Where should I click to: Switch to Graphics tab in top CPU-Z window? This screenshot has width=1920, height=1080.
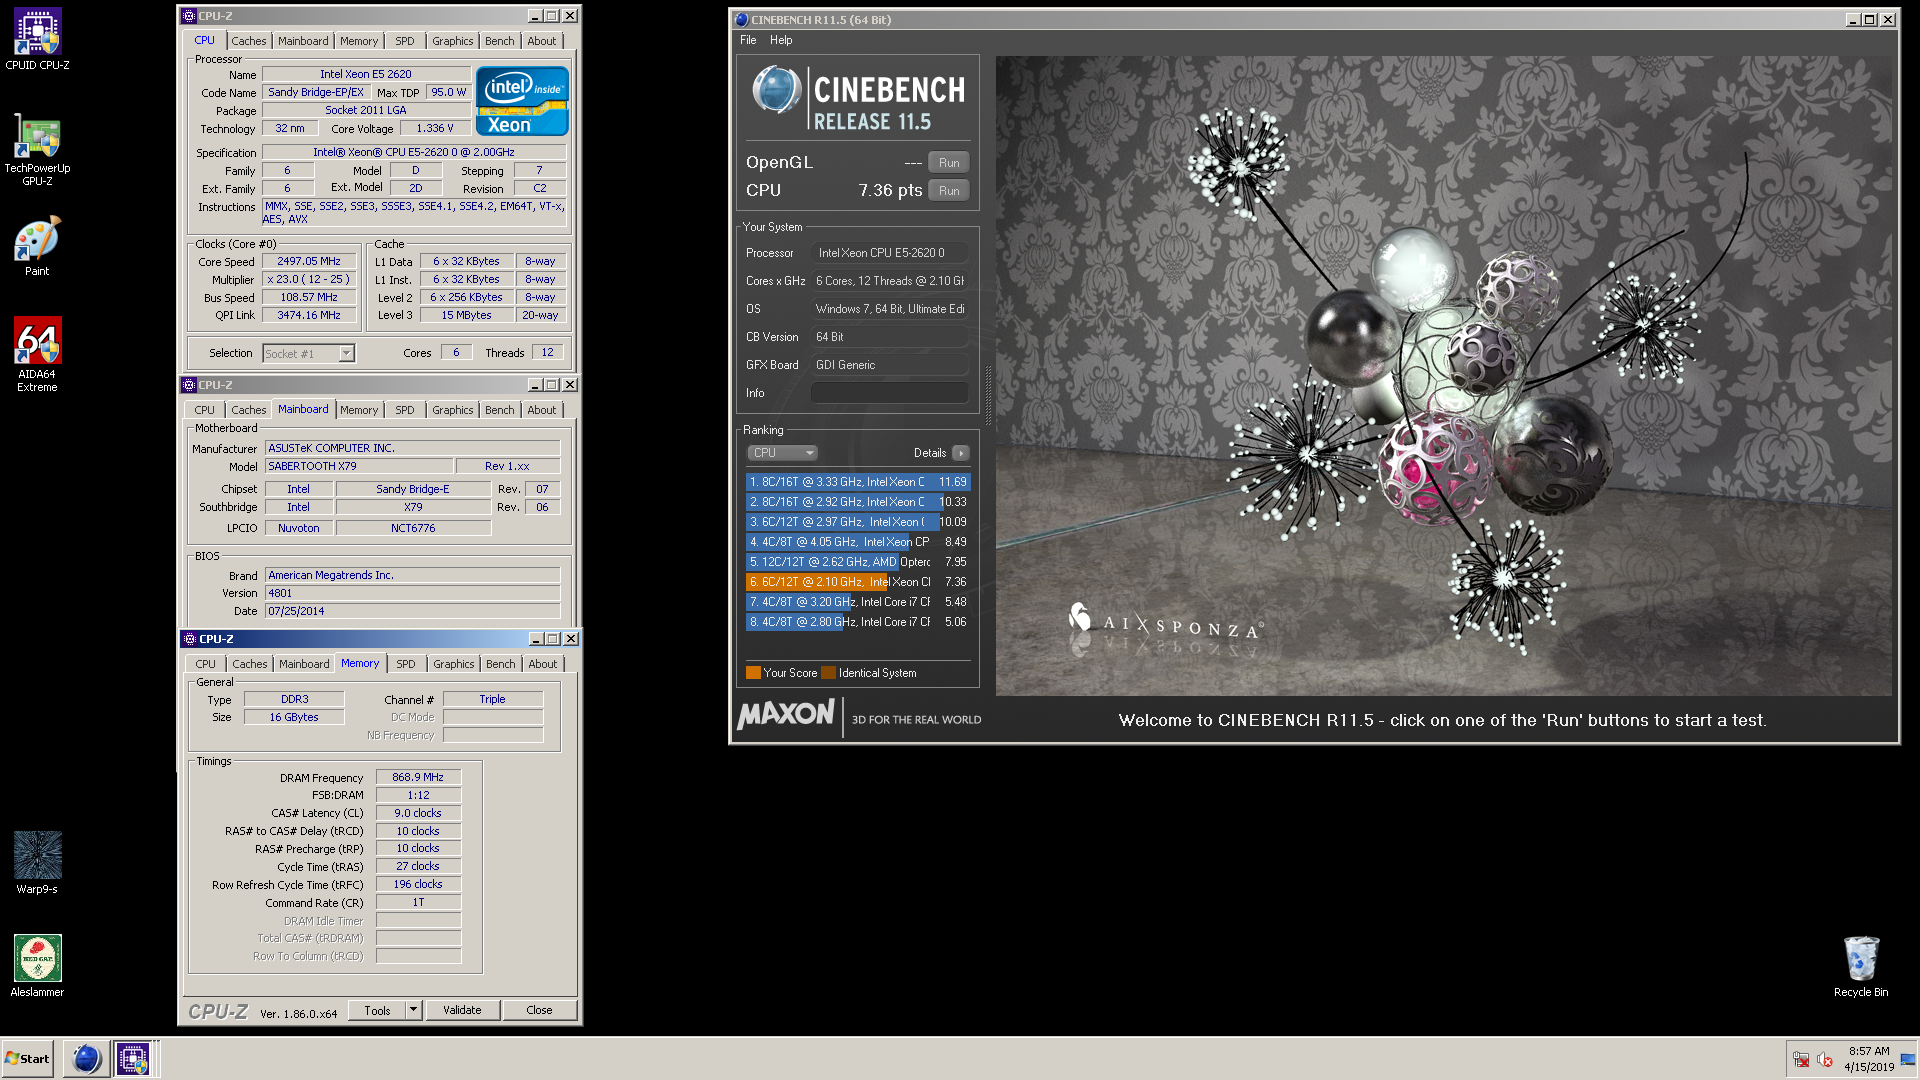[x=452, y=41]
